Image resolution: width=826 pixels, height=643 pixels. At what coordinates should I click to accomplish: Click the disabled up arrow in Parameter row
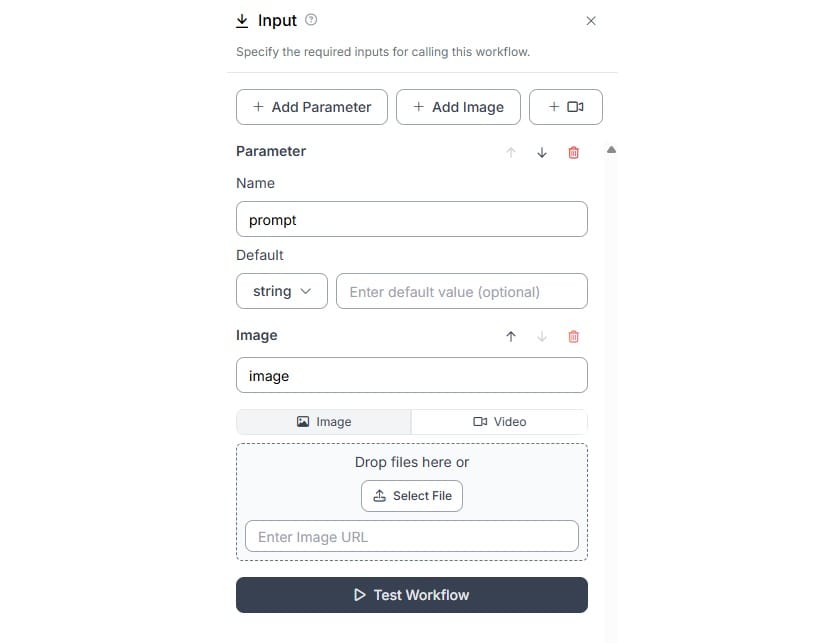point(510,153)
